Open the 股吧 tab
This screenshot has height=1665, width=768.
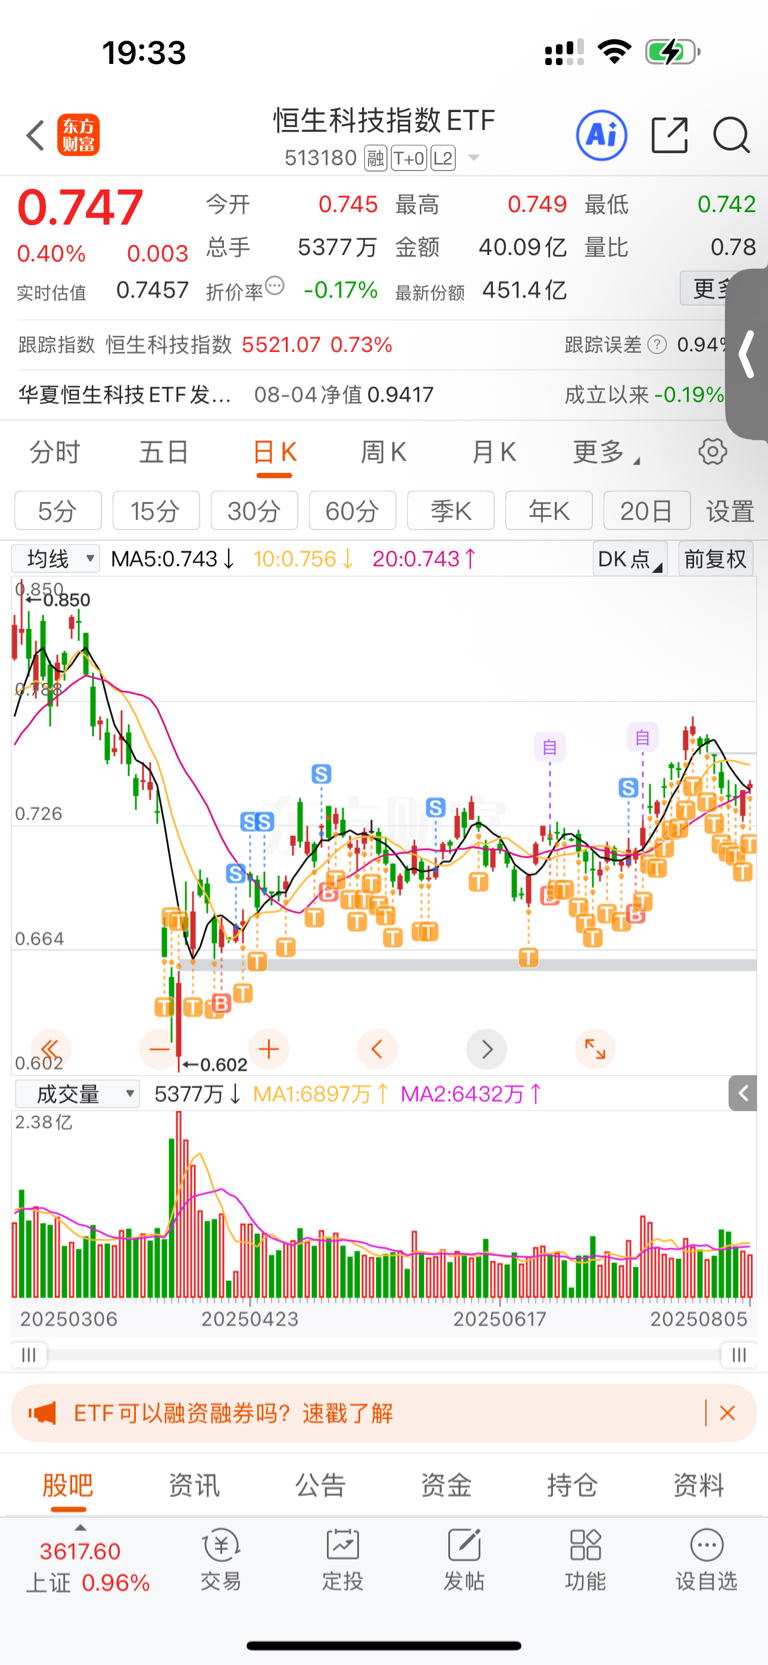click(x=68, y=1485)
